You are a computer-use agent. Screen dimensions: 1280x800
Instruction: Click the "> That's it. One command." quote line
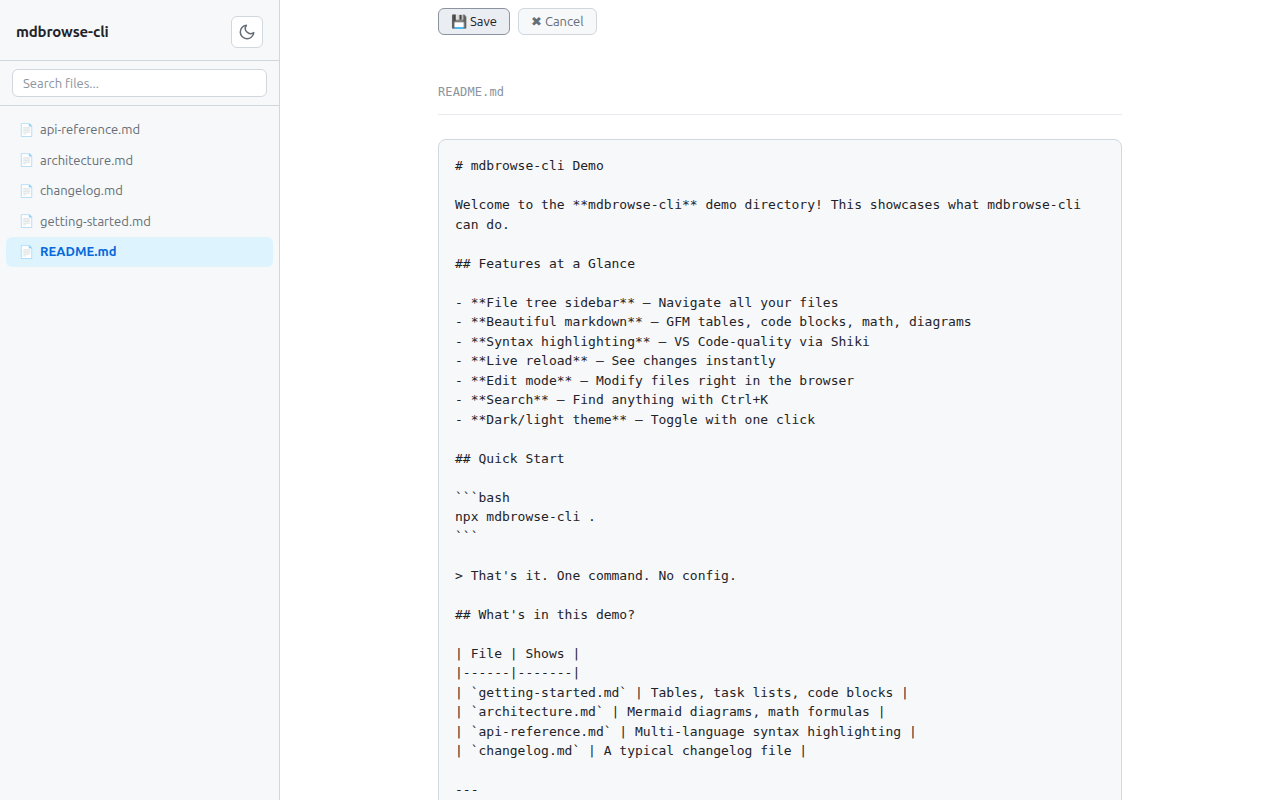[595, 576]
